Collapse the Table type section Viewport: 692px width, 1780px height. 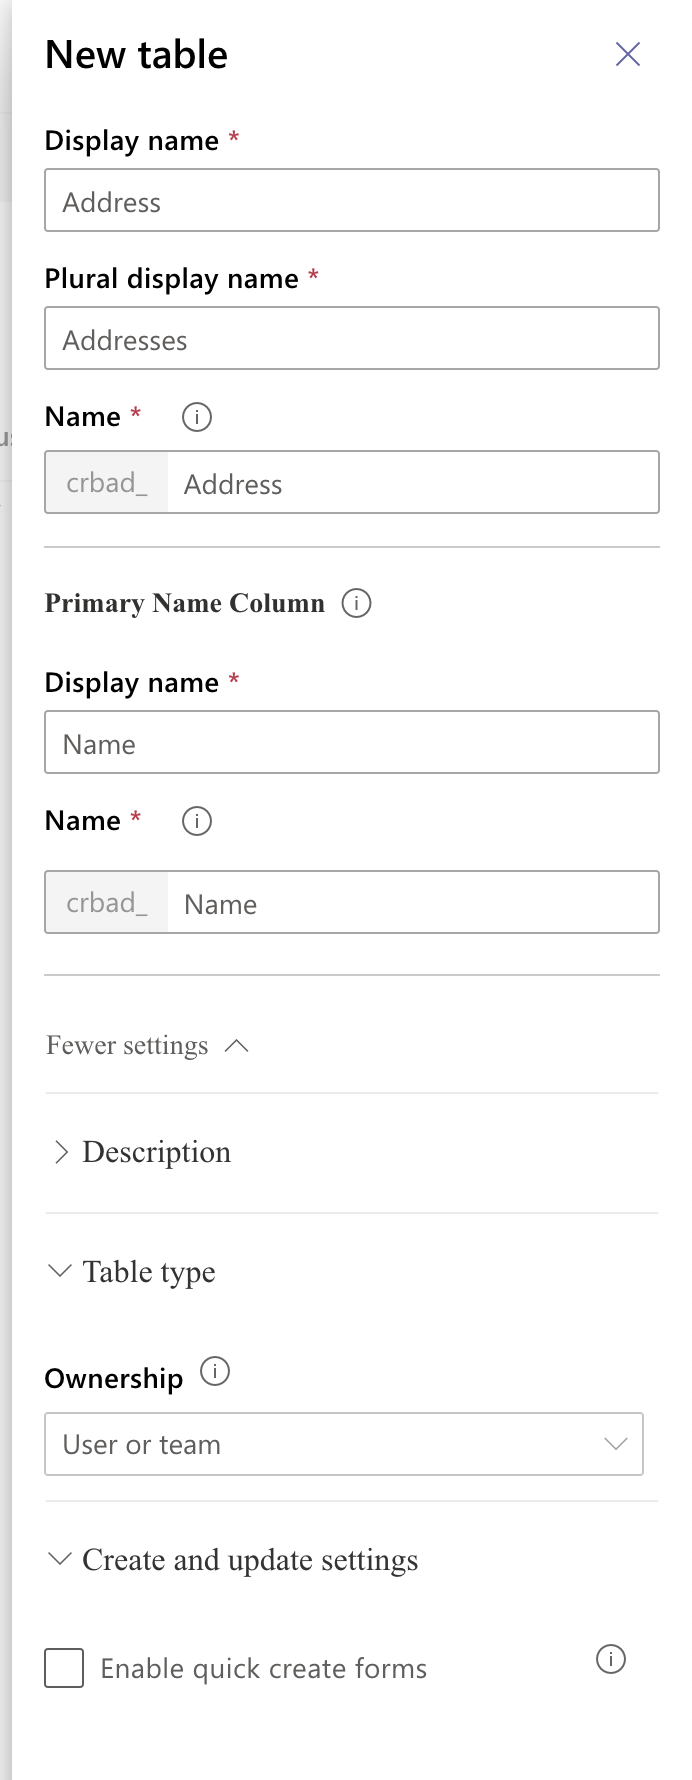[132, 1272]
